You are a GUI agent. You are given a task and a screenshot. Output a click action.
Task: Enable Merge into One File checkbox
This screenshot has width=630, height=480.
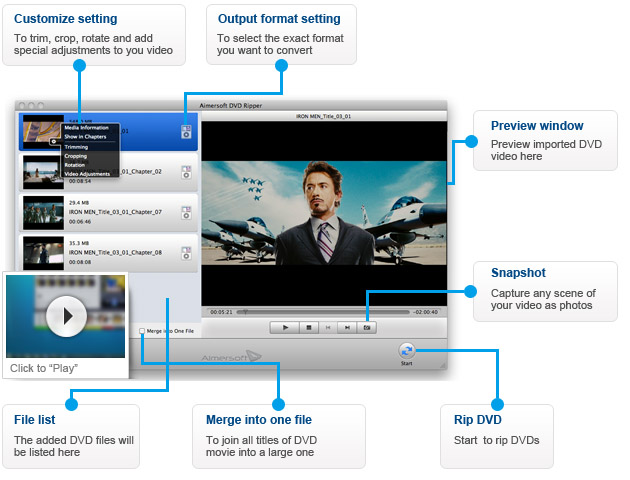(x=142, y=331)
